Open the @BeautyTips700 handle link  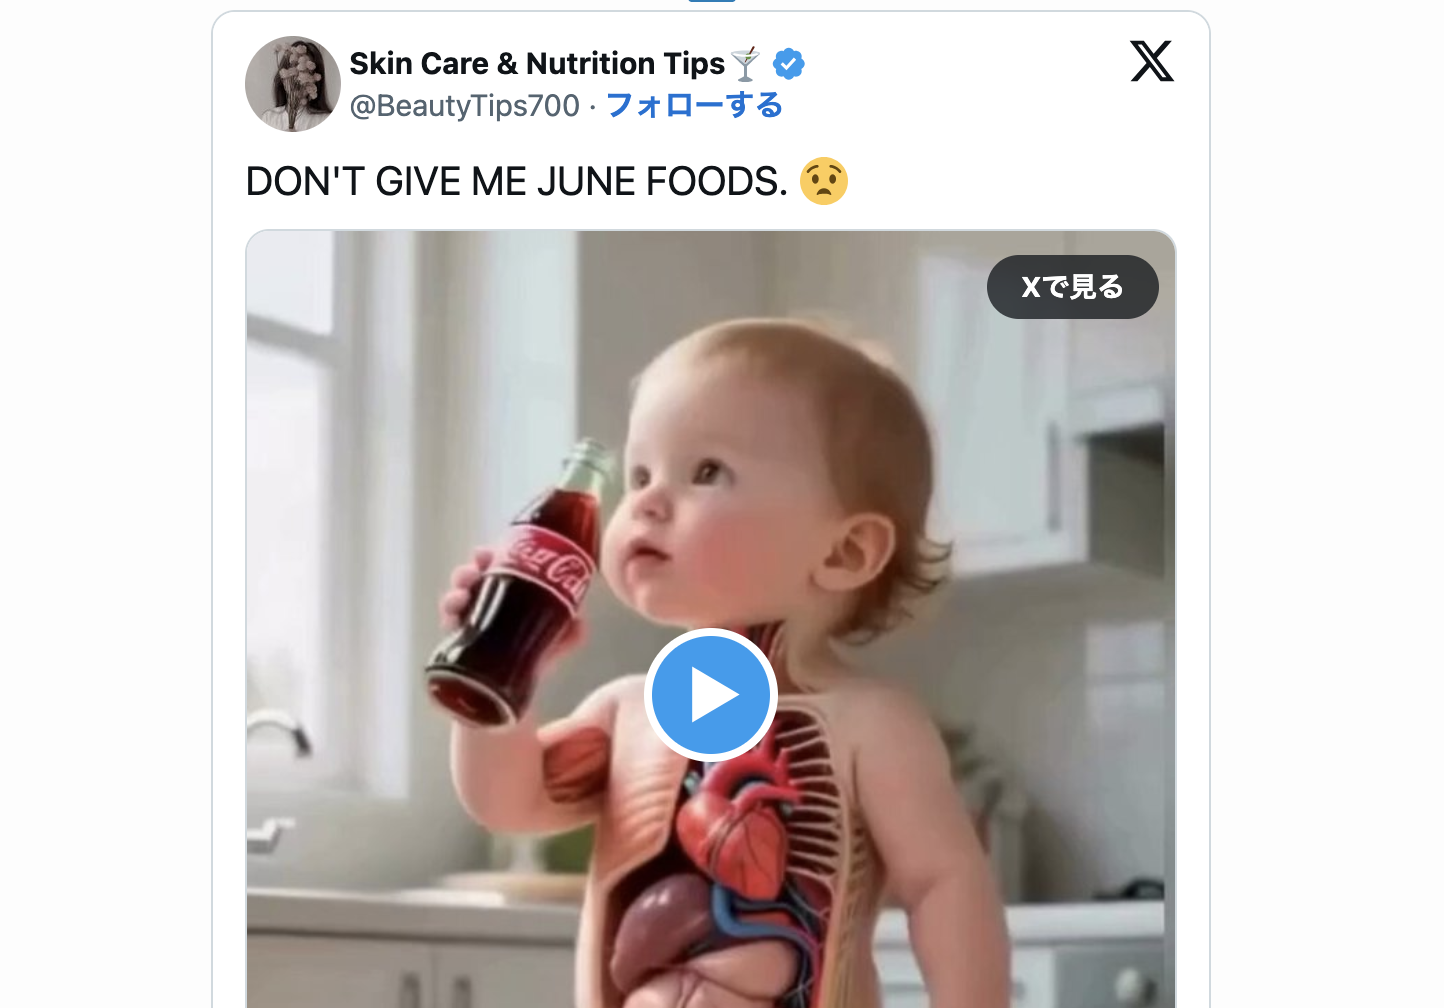(464, 105)
